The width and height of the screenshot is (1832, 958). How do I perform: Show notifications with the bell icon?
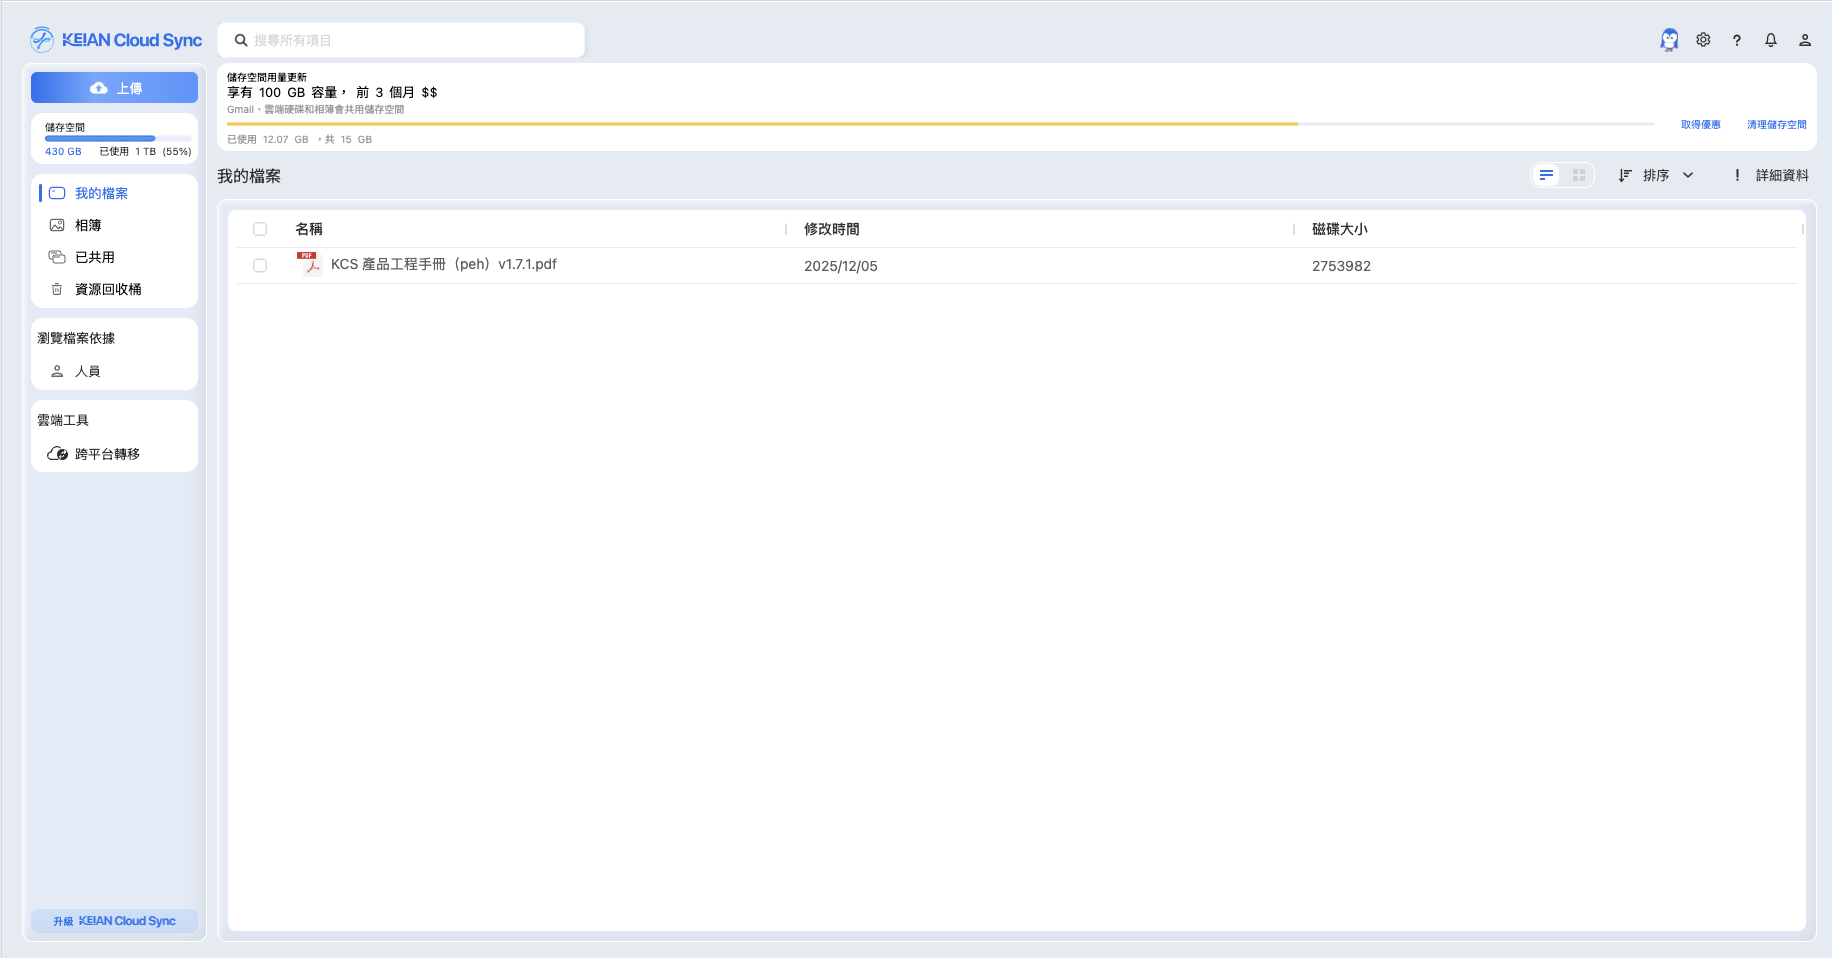[x=1771, y=40]
